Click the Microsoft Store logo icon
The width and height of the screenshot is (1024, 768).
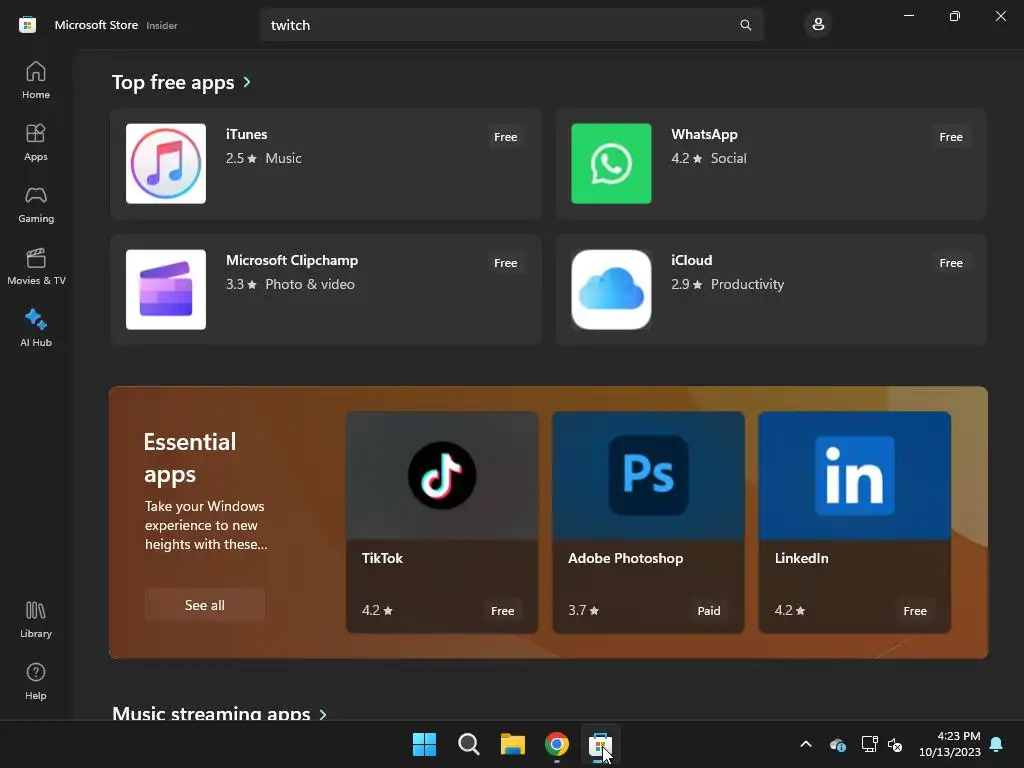click(27, 25)
